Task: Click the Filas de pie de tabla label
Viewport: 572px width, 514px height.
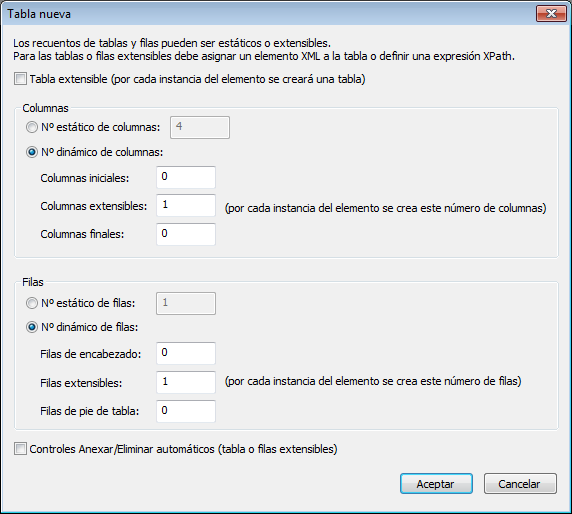Action: coord(90,411)
